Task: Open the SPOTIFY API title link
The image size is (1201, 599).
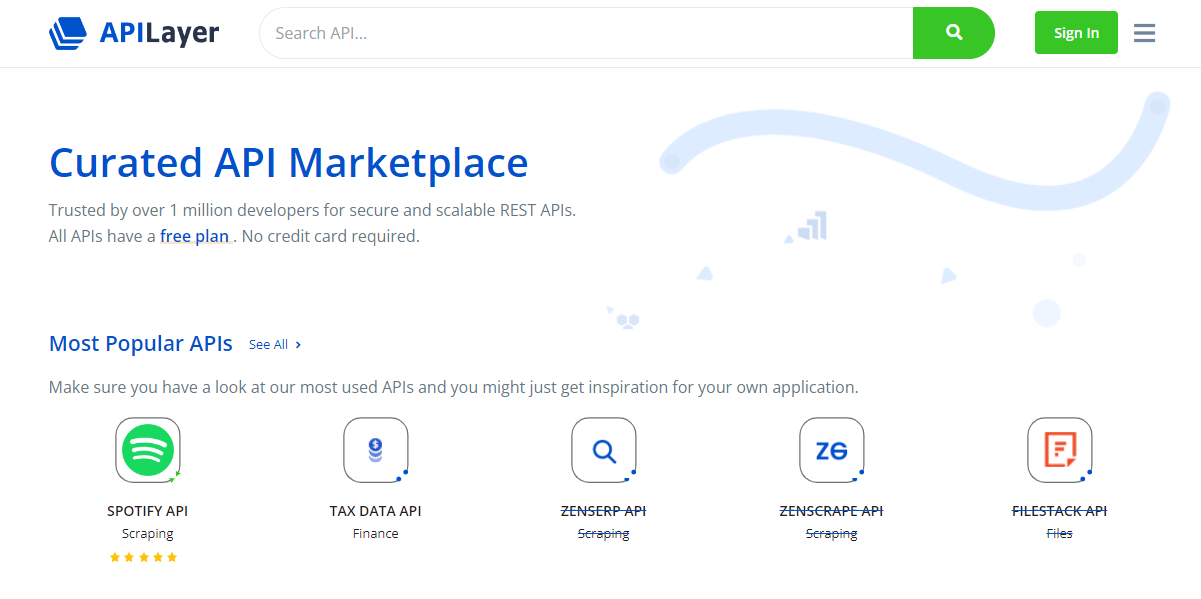Action: 148,511
